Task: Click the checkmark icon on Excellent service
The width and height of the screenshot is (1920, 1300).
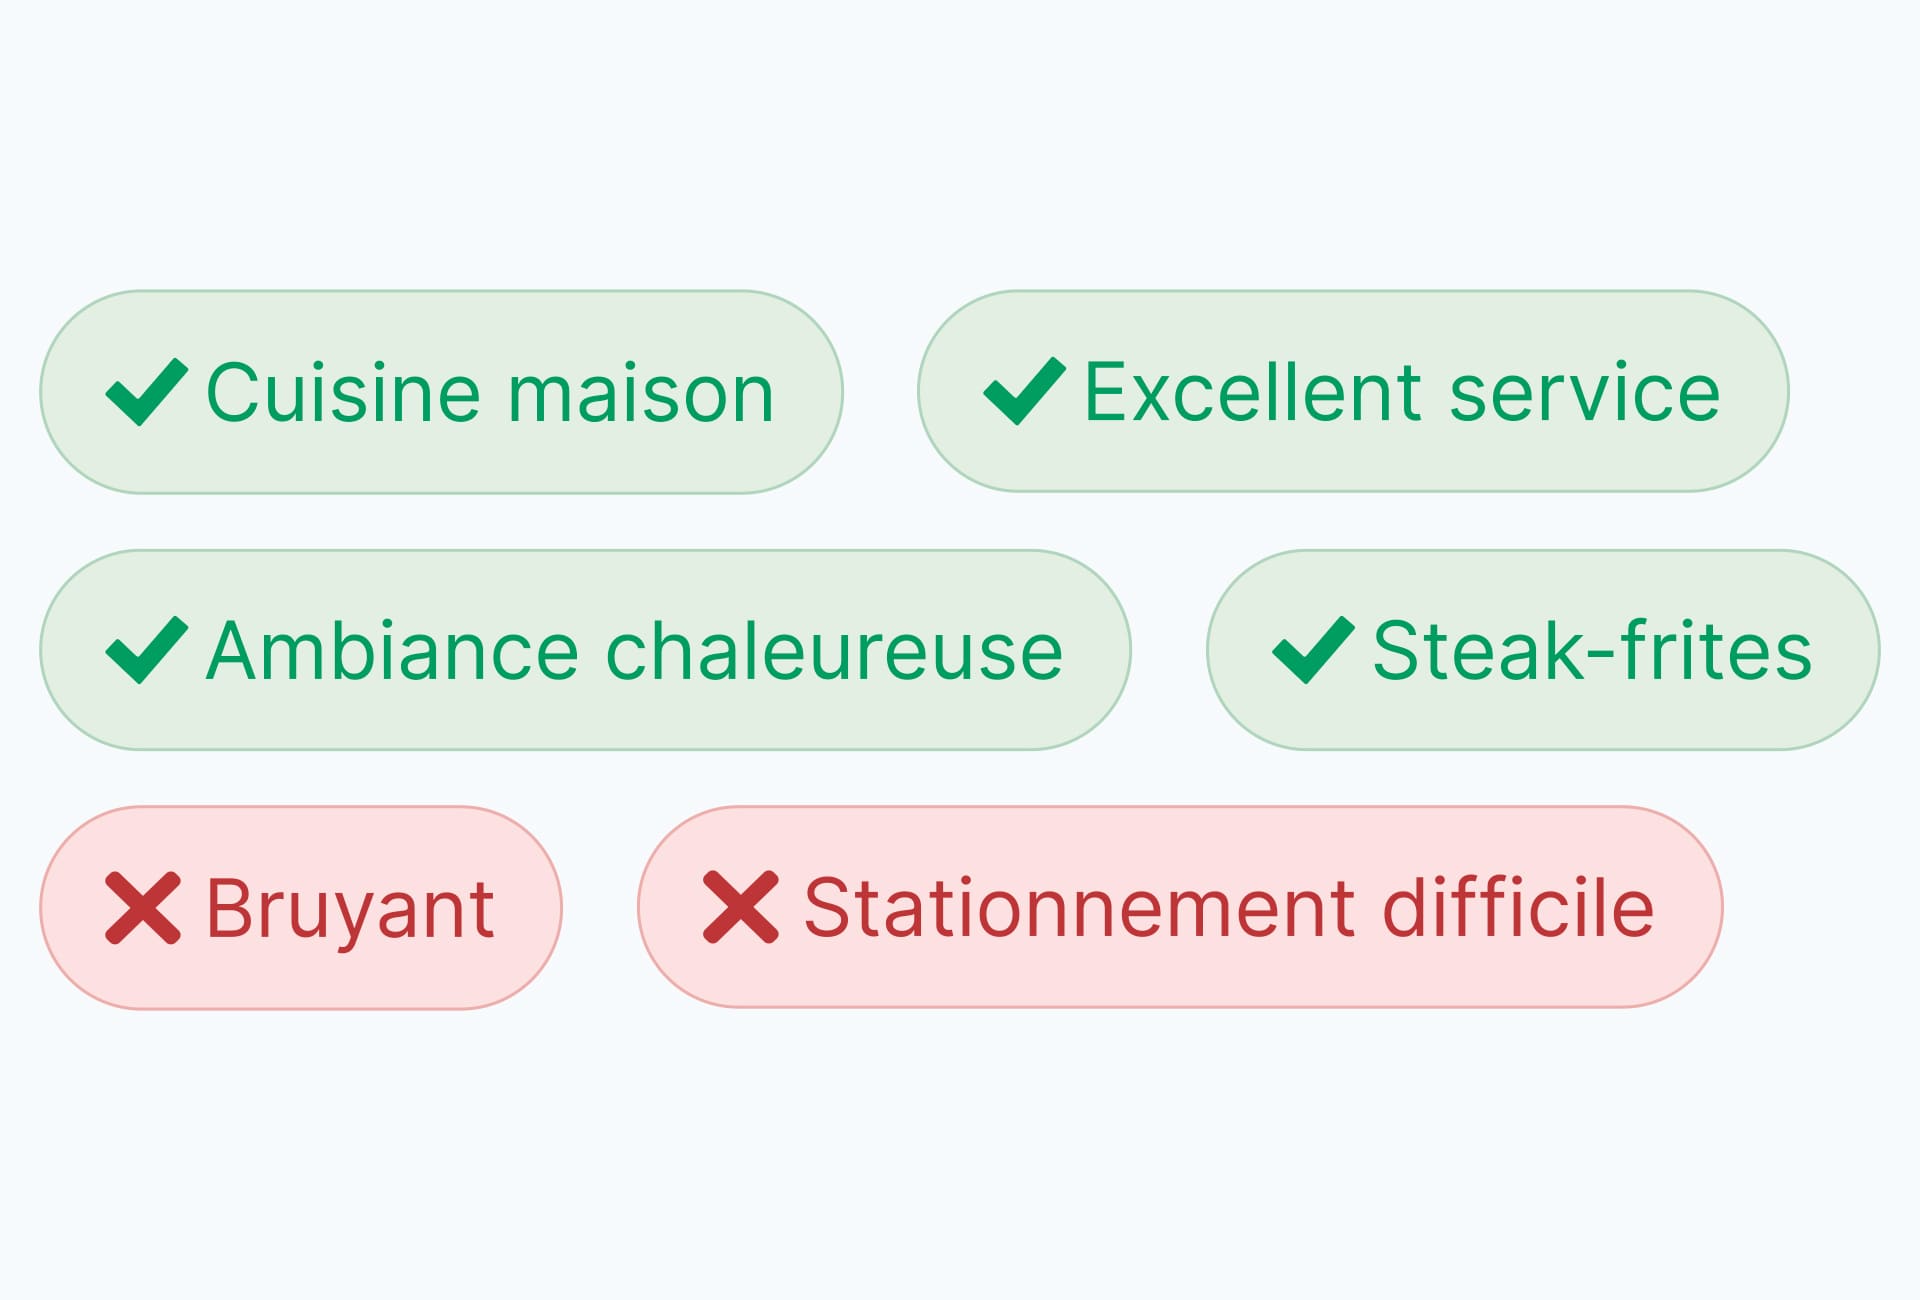Action: 1024,391
